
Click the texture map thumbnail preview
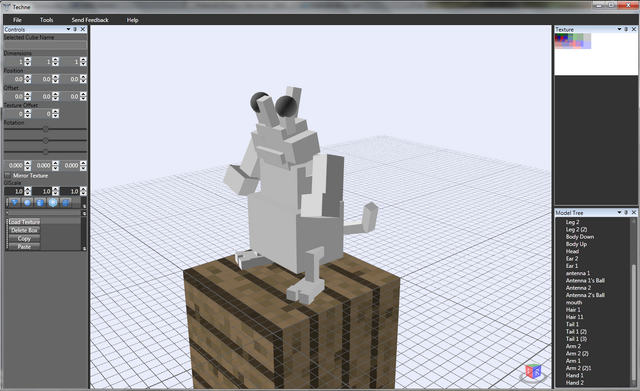pos(573,41)
